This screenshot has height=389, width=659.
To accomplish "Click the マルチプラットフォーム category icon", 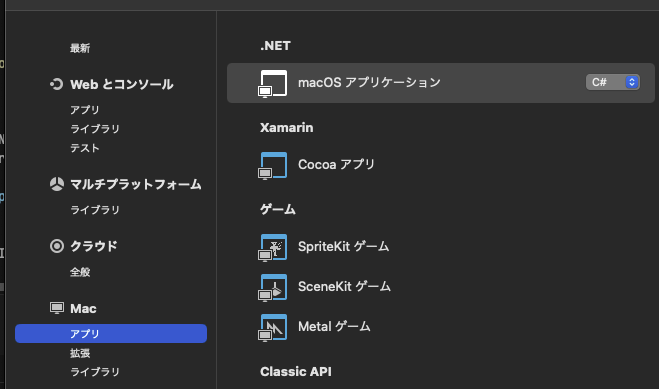I will click(x=57, y=184).
